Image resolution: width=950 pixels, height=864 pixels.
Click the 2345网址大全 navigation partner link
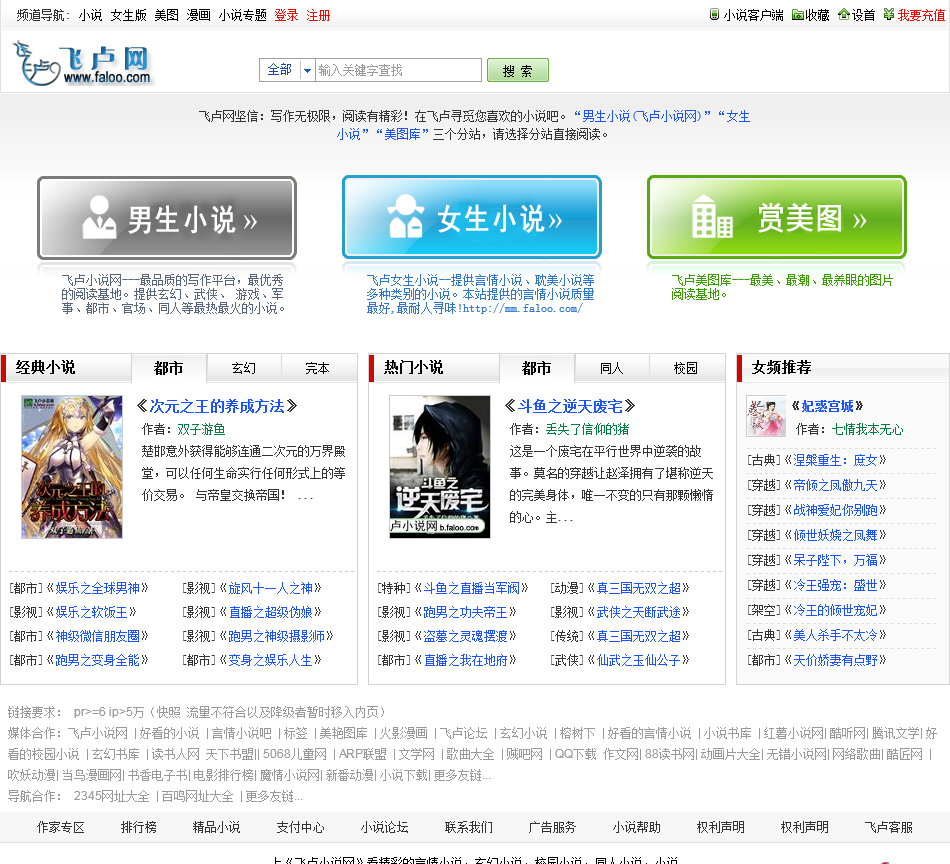pyautogui.click(x=111, y=797)
